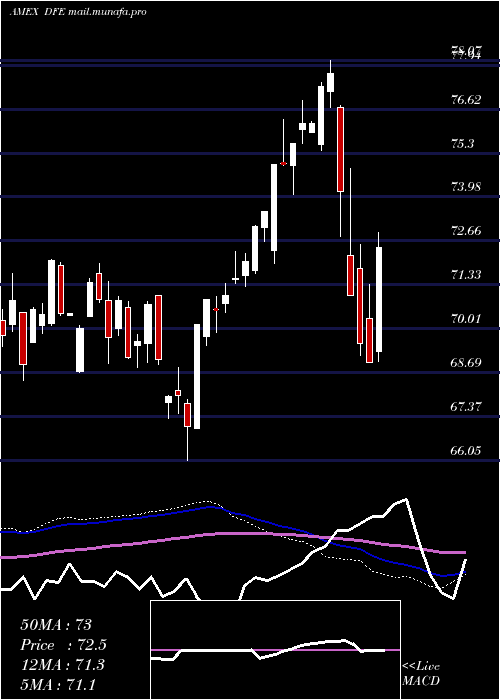The height and width of the screenshot is (700, 500).
Task: Select the 68.69 price axis label
Action: [x=466, y=362]
